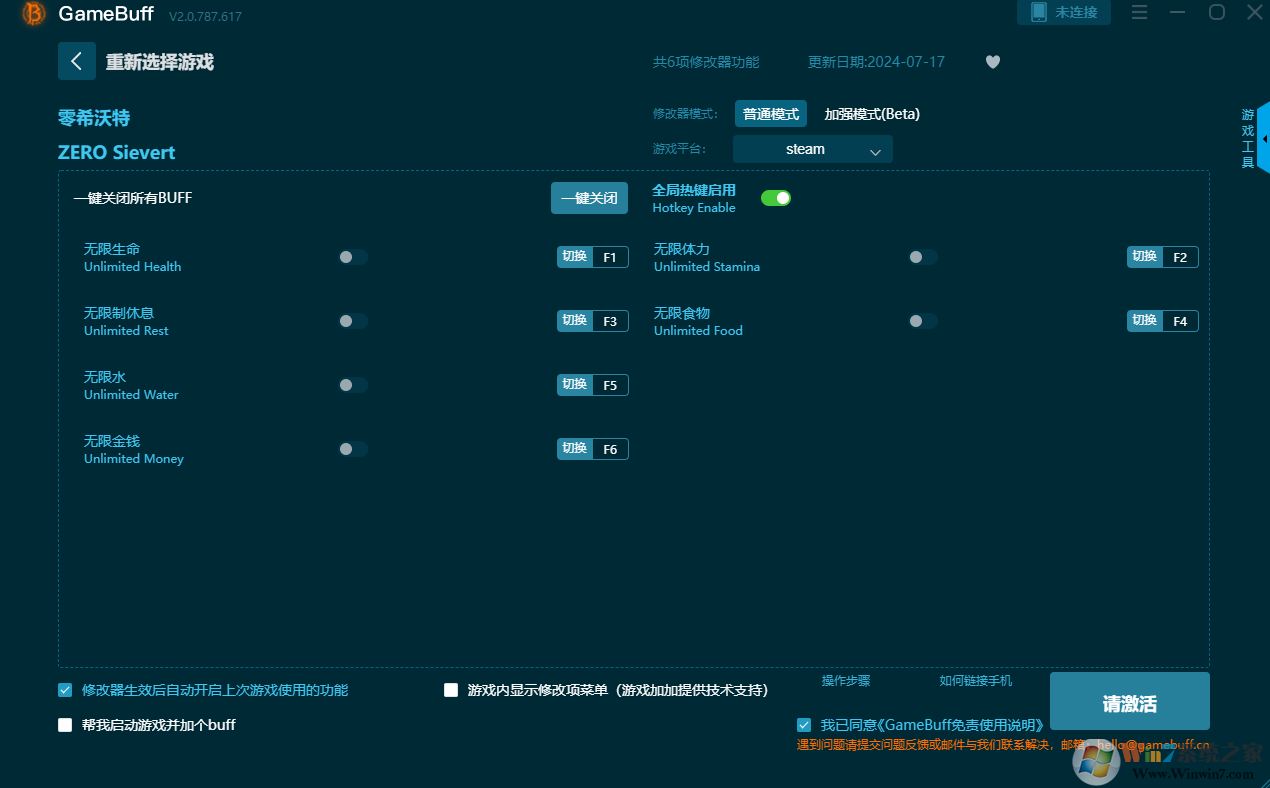
Task: Click the one-key close all button
Action: point(589,198)
